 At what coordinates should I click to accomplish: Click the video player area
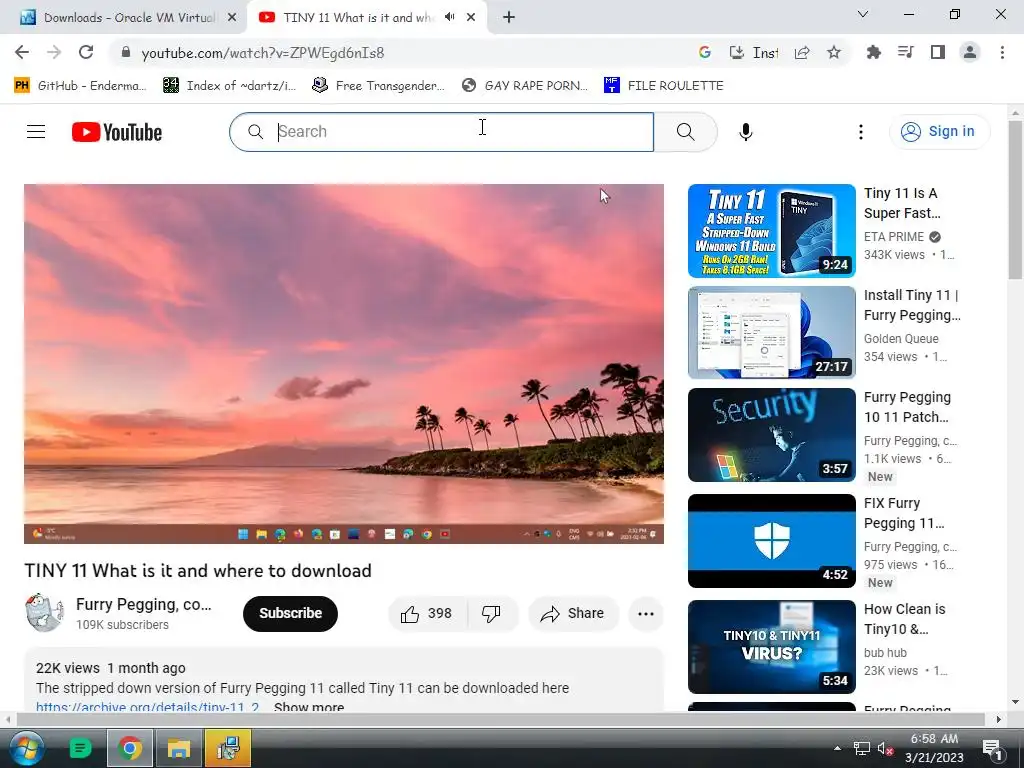point(344,363)
